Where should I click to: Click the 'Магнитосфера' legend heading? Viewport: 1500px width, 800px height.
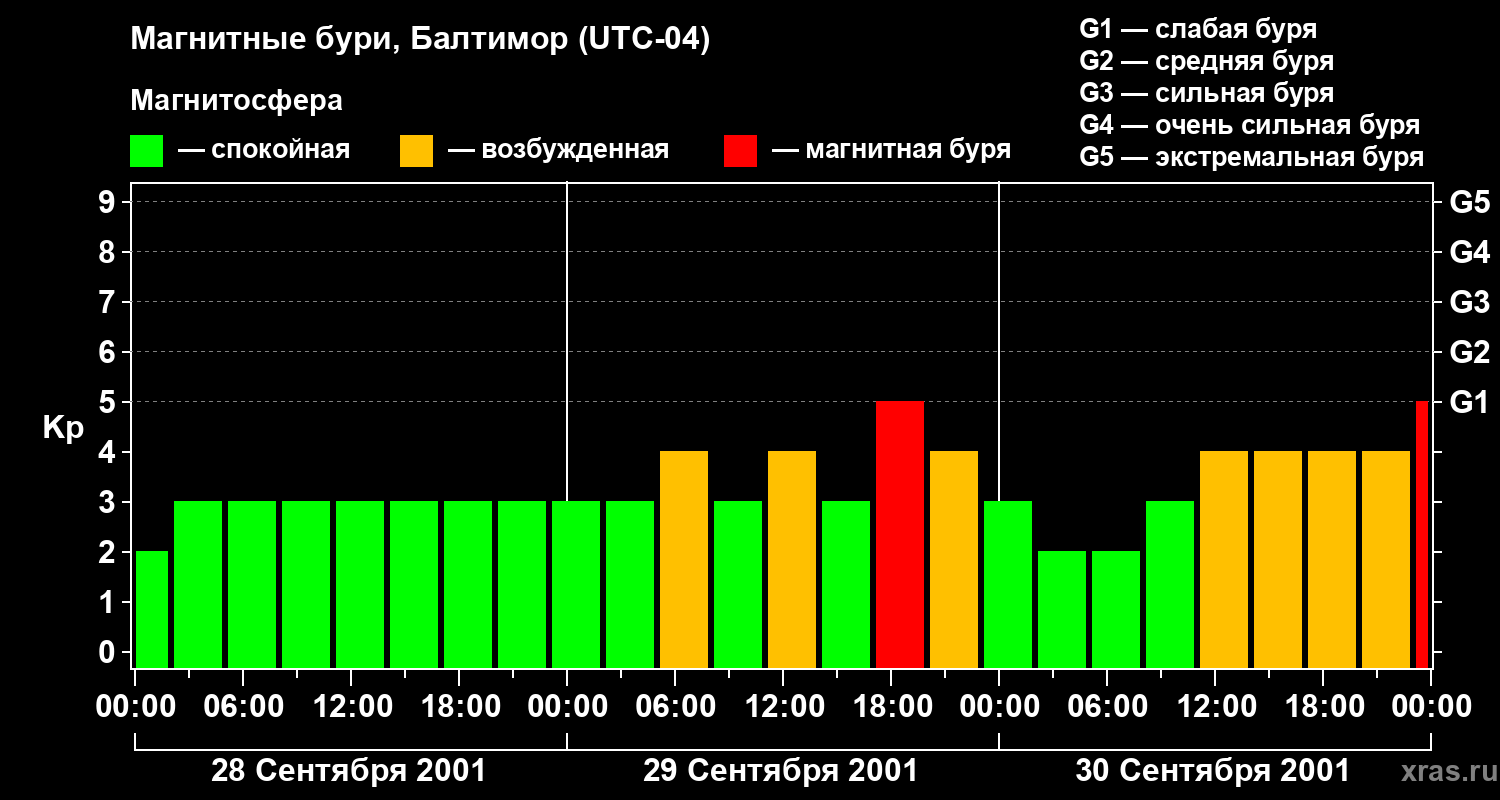[x=236, y=101]
